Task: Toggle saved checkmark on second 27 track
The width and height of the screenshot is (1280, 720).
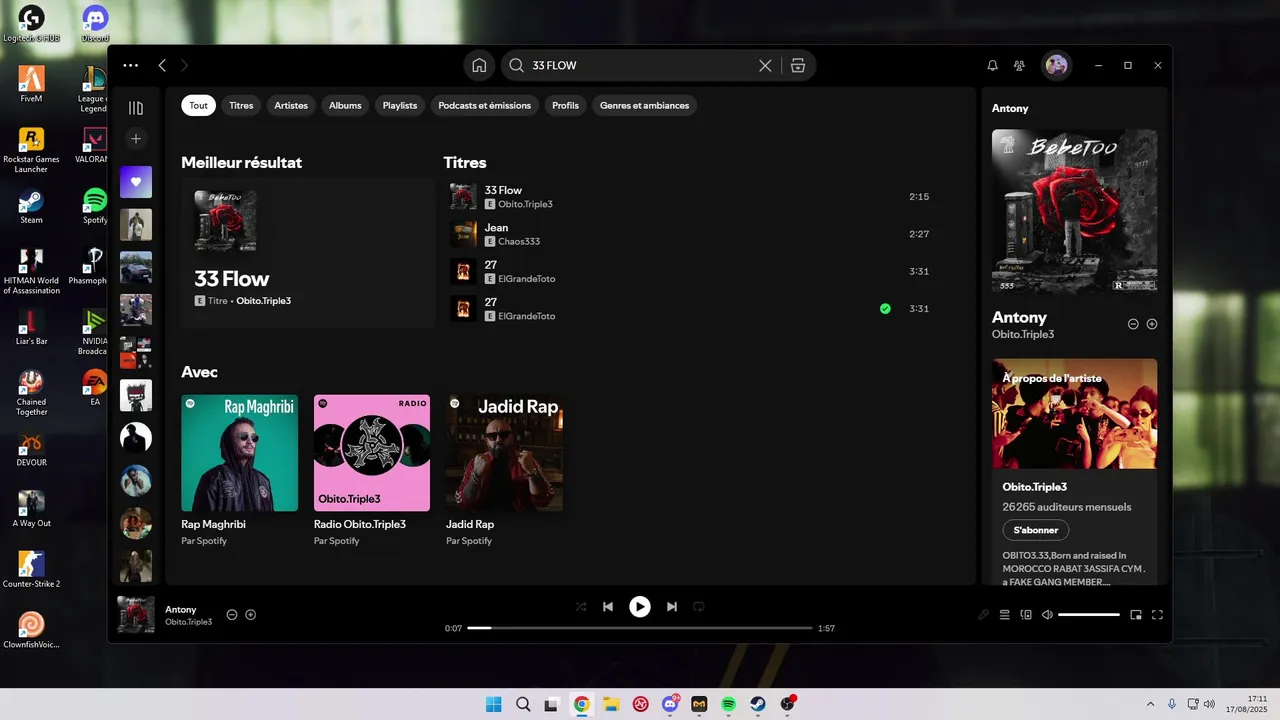Action: pos(885,309)
